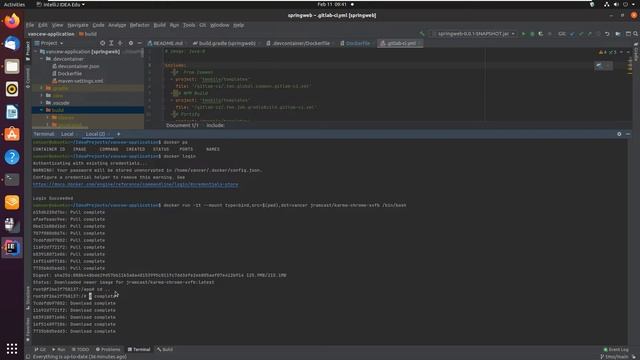Click the Git push arrow
The image size is (640, 360).
(589, 34)
